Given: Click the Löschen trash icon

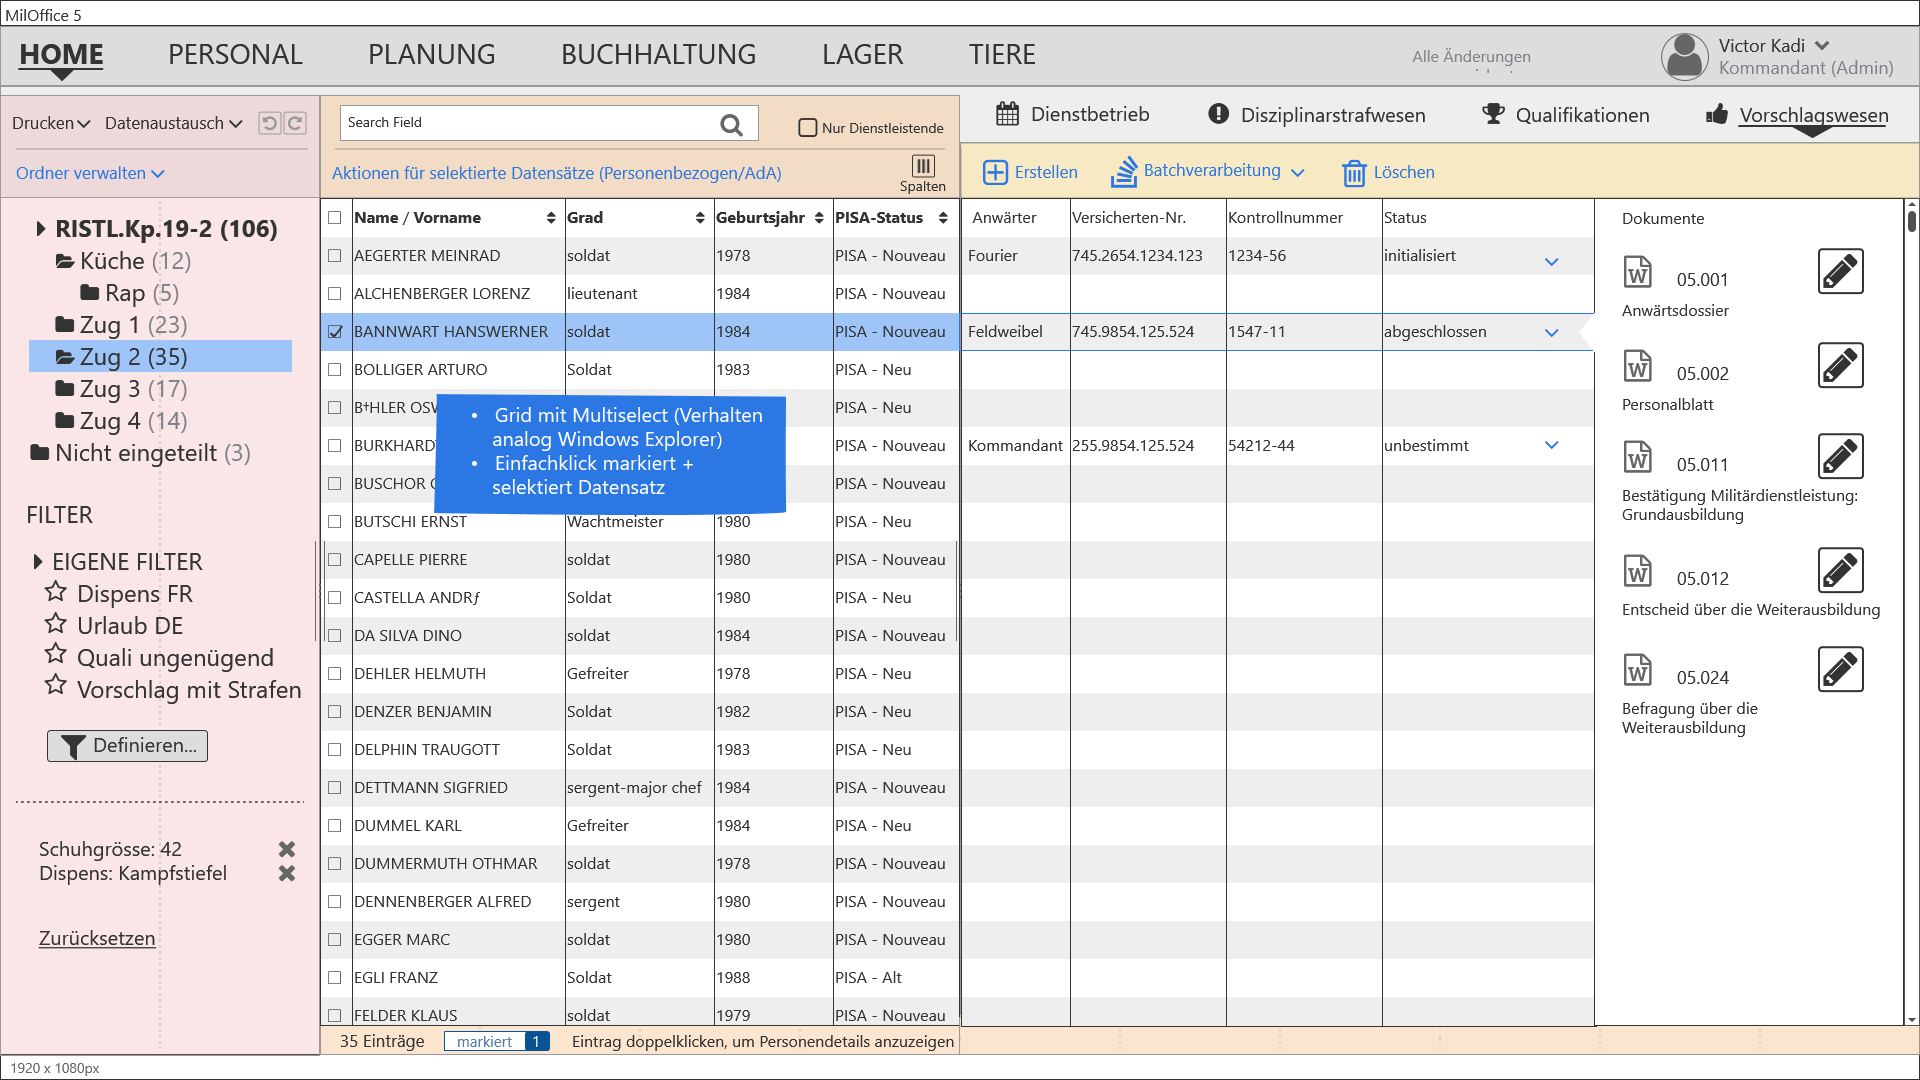Looking at the screenshot, I should click(x=1354, y=173).
